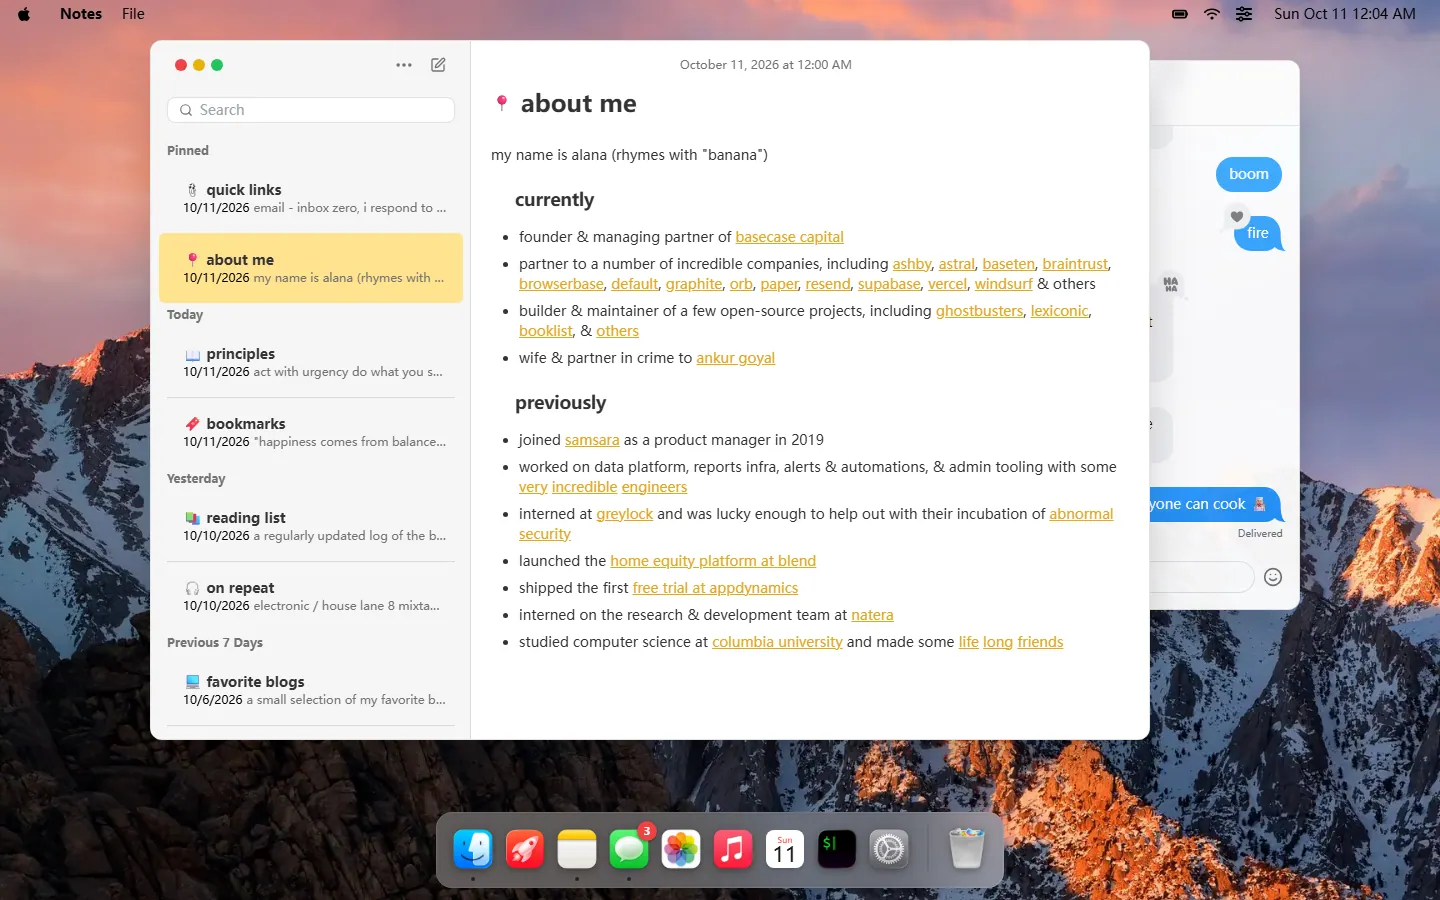Focus the Search notes field
Image resolution: width=1440 pixels, height=900 pixels.
coord(311,110)
